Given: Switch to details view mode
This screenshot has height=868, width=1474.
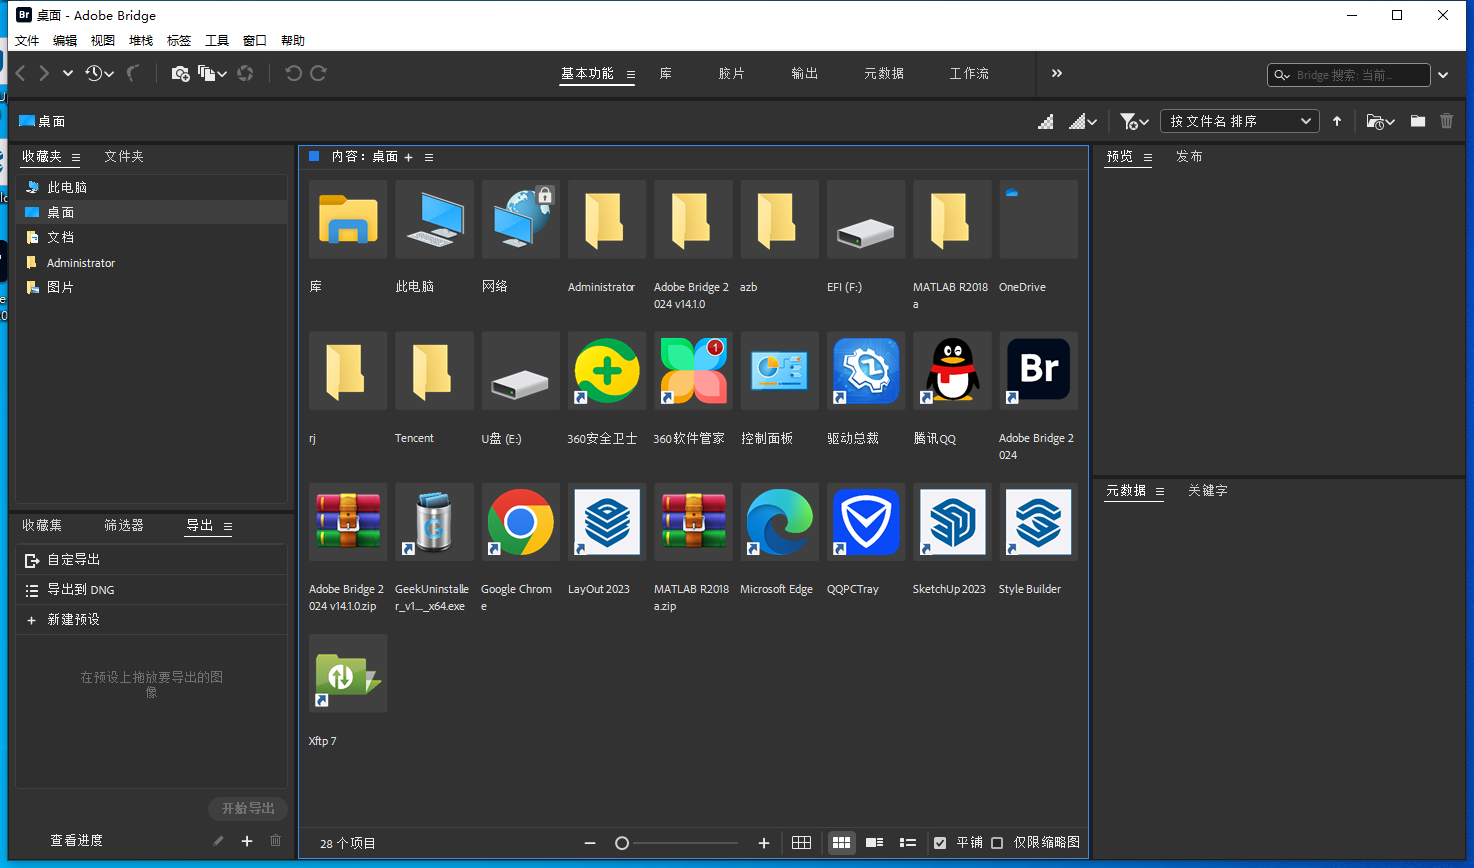Looking at the screenshot, I should pyautogui.click(x=874, y=843).
